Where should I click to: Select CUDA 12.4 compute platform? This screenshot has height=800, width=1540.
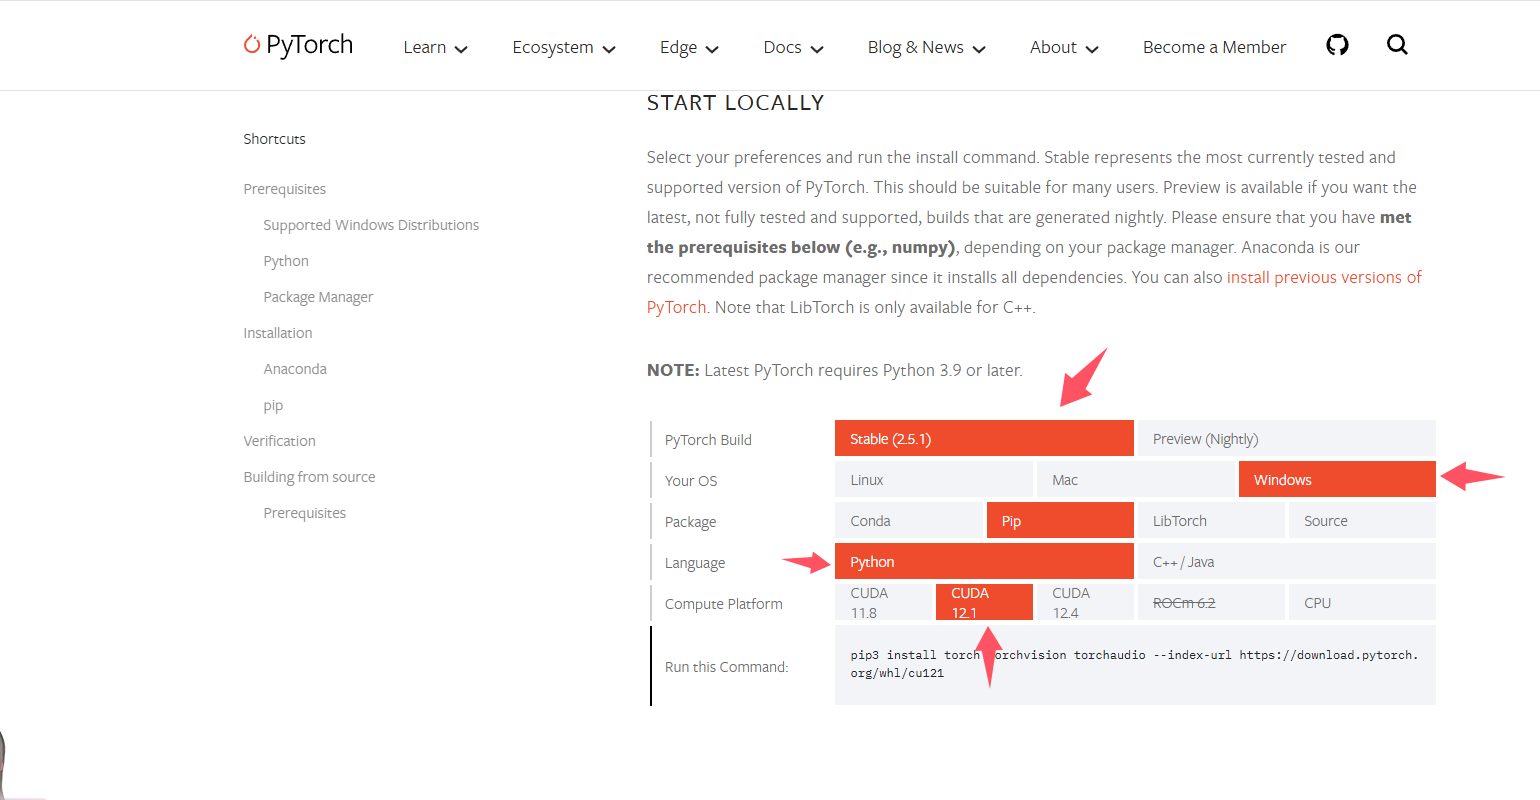click(1085, 602)
